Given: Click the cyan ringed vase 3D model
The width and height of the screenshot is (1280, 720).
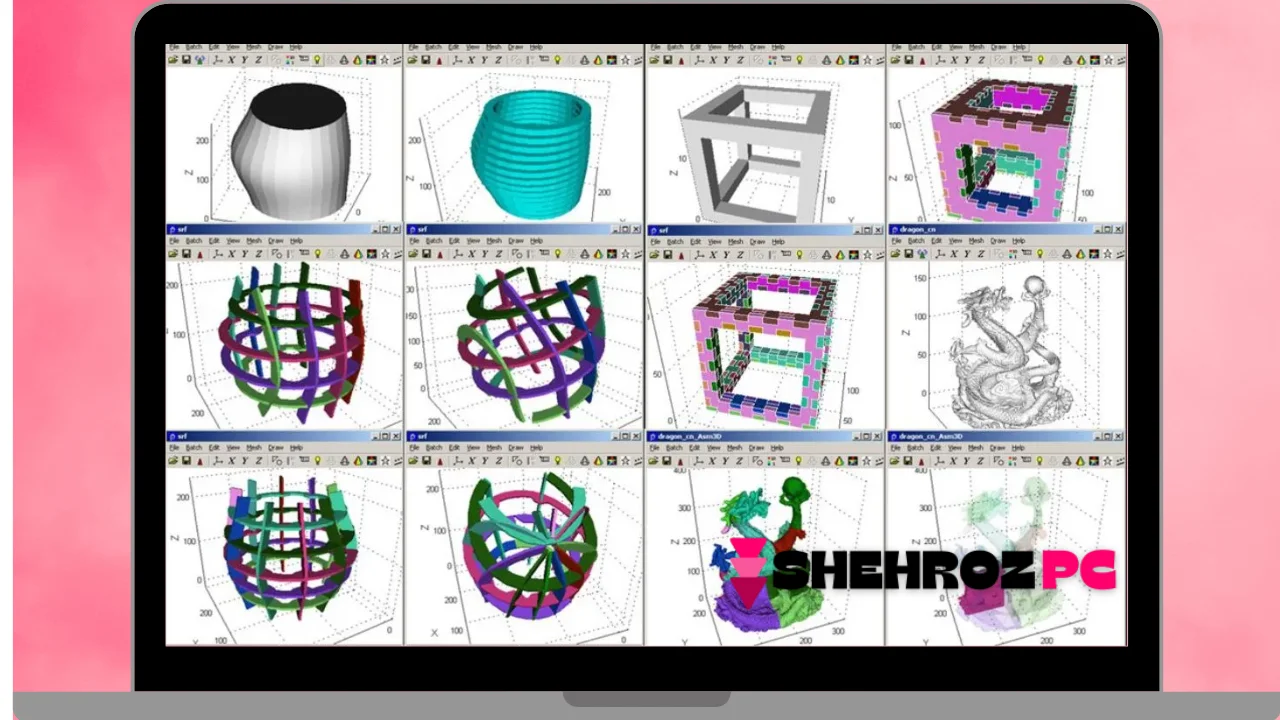Looking at the screenshot, I should [532, 155].
